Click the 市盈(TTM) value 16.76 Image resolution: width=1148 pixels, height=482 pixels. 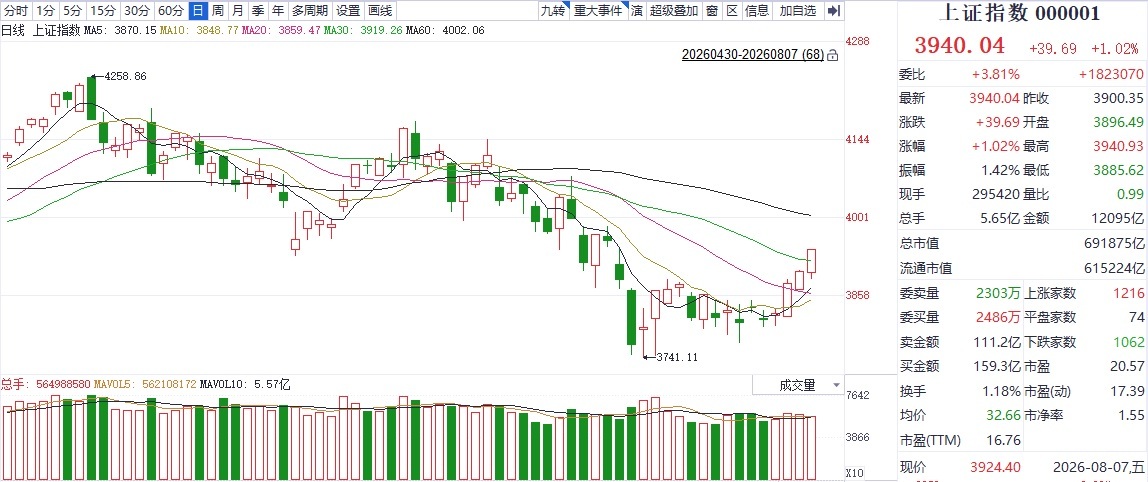pos(1003,440)
